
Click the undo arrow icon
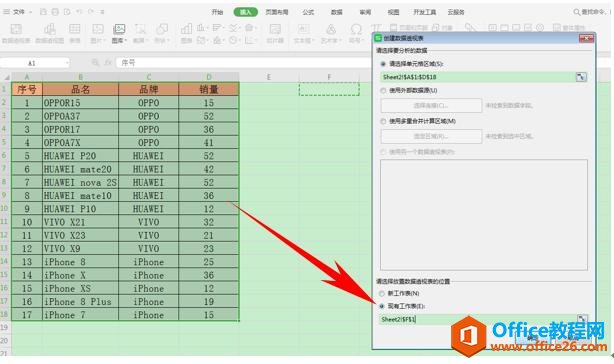tap(79, 12)
